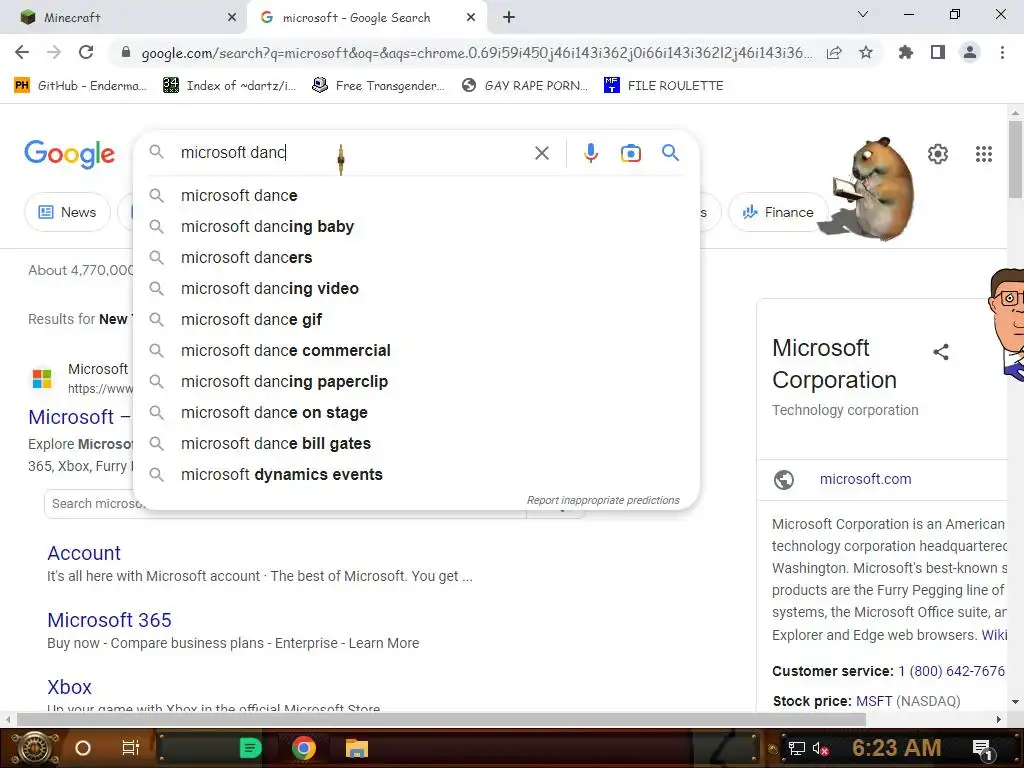Open the Microsoft 365 sitelink

109,620
